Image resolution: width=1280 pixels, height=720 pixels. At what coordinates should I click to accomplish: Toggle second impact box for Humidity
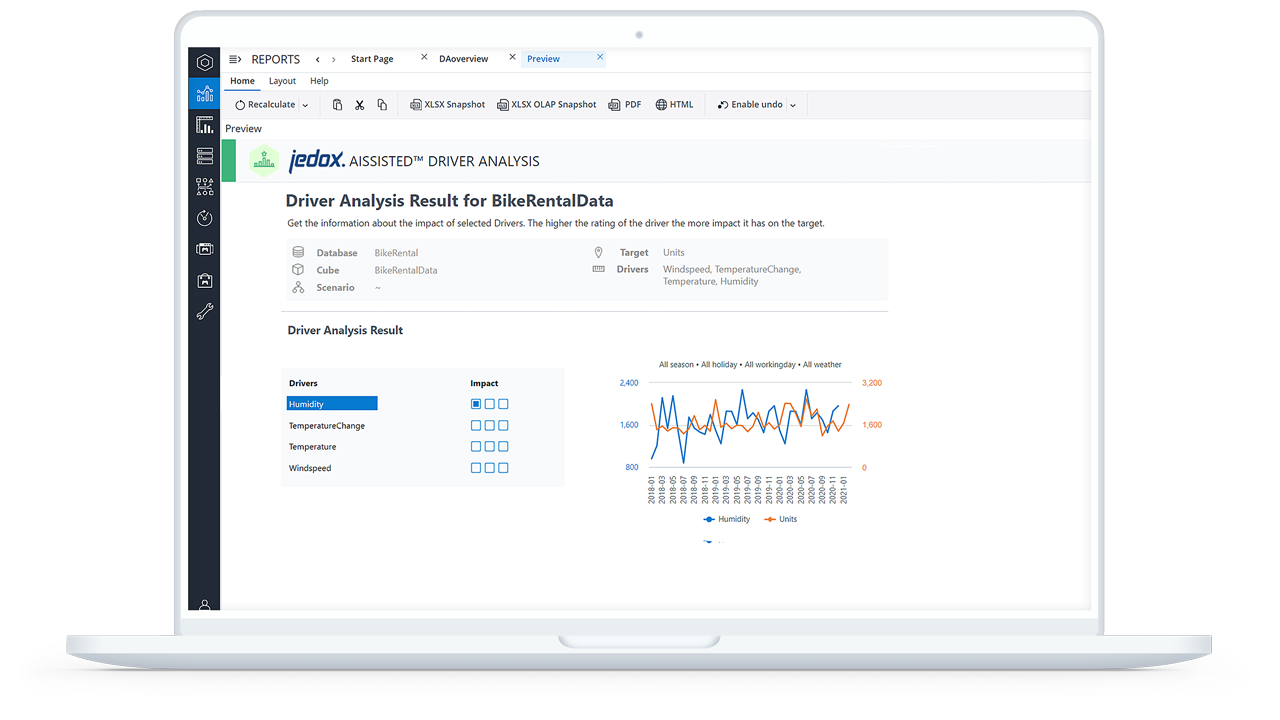(x=490, y=404)
